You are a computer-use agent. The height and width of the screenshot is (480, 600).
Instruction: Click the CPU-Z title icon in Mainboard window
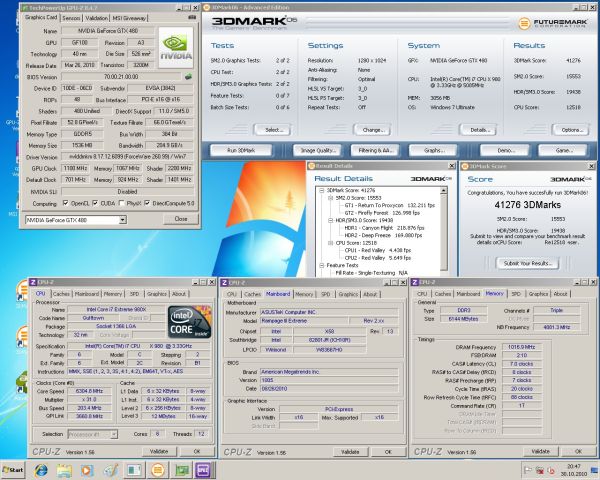pyautogui.click(x=224, y=282)
